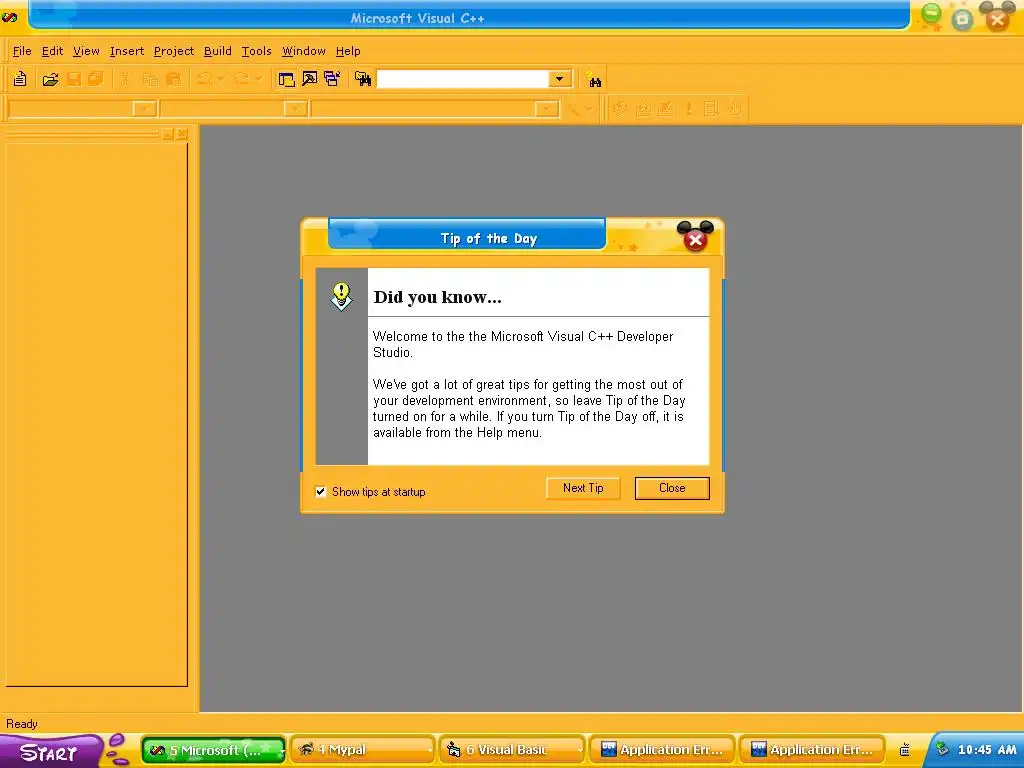The height and width of the screenshot is (768, 1024).
Task: Click the taskbar clock showing 10:45 AM
Action: pos(987,750)
